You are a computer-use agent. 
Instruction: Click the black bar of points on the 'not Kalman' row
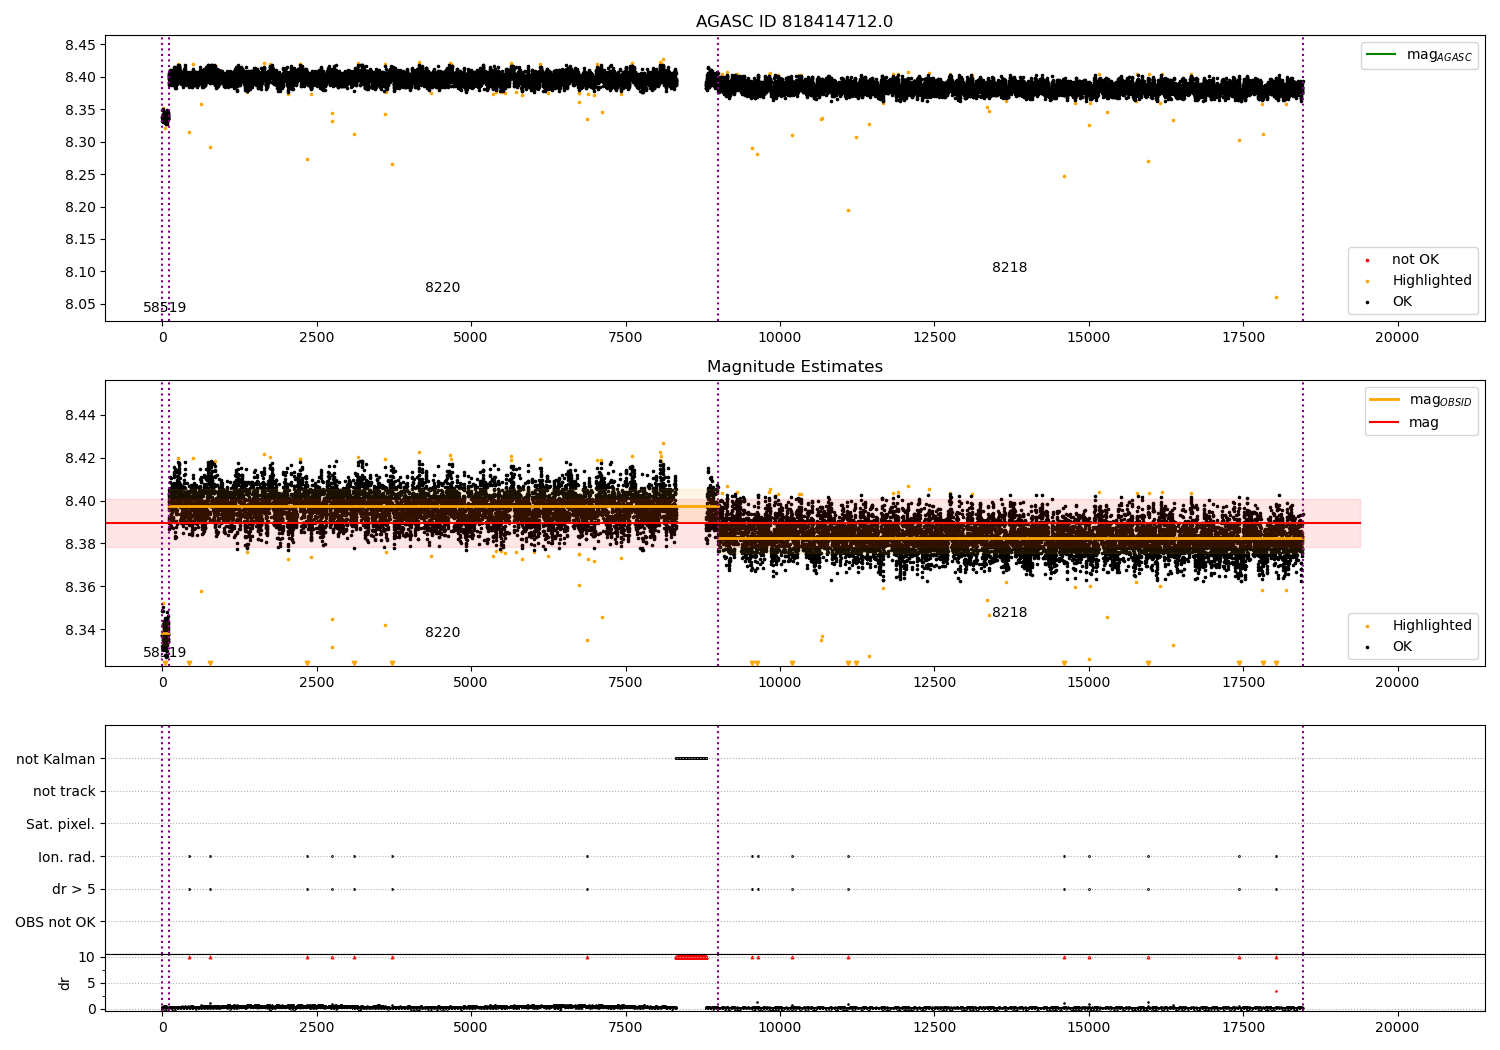coord(691,758)
